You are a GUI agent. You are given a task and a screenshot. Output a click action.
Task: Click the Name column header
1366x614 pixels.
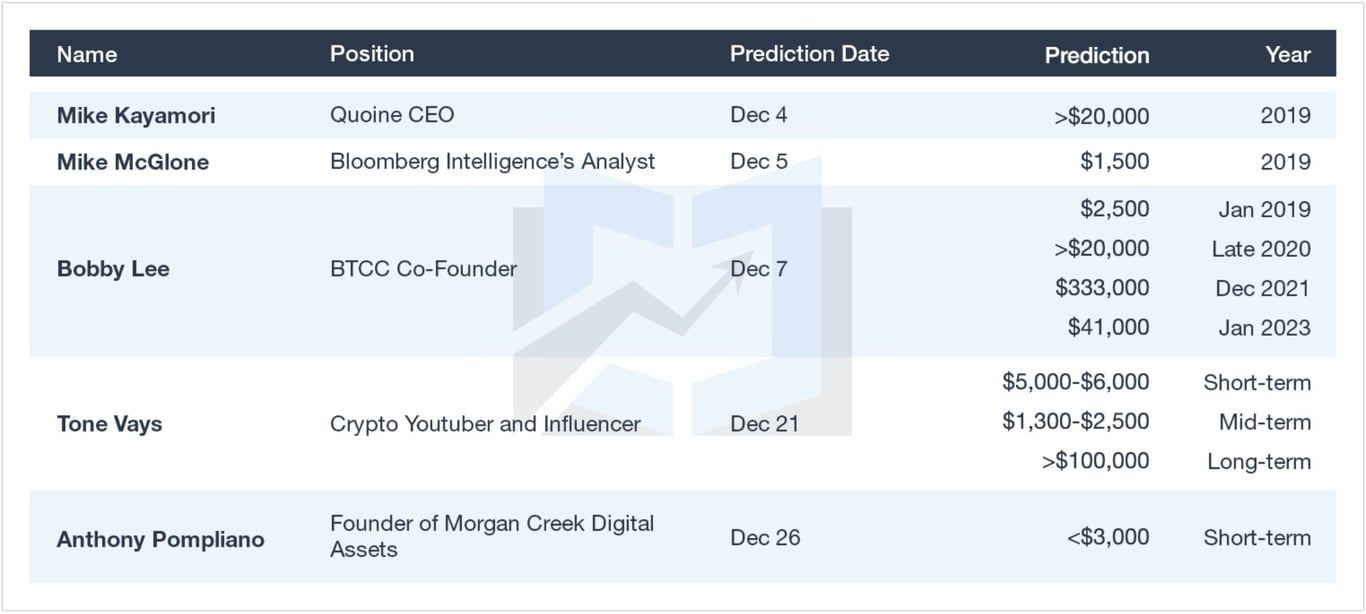pos(87,54)
